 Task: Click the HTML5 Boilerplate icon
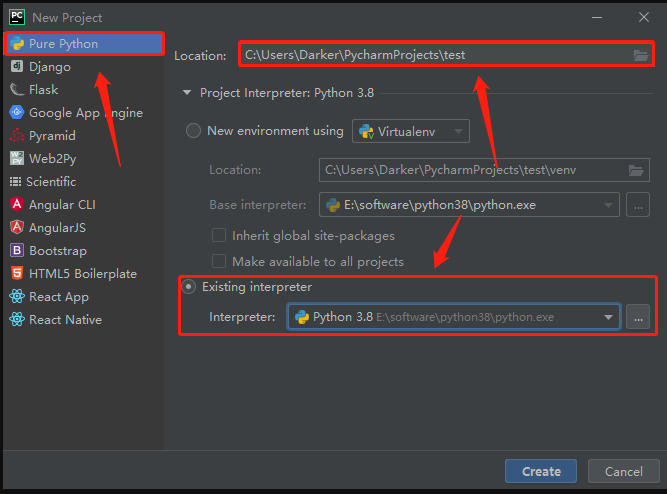(17, 274)
